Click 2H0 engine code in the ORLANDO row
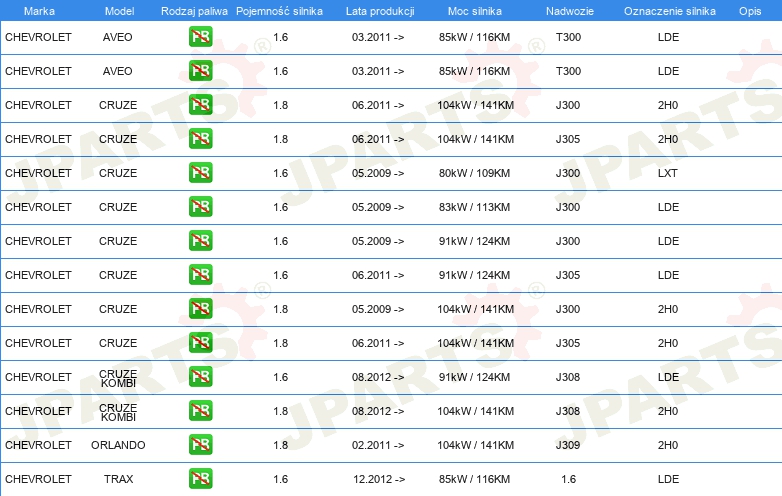The height and width of the screenshot is (496, 782). [x=668, y=445]
